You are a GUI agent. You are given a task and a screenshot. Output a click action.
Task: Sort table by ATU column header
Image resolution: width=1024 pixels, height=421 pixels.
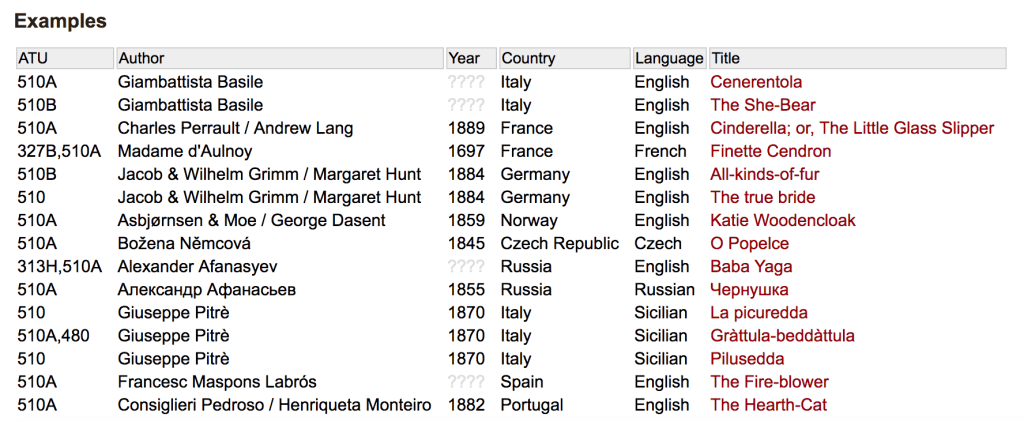pyautogui.click(x=33, y=58)
